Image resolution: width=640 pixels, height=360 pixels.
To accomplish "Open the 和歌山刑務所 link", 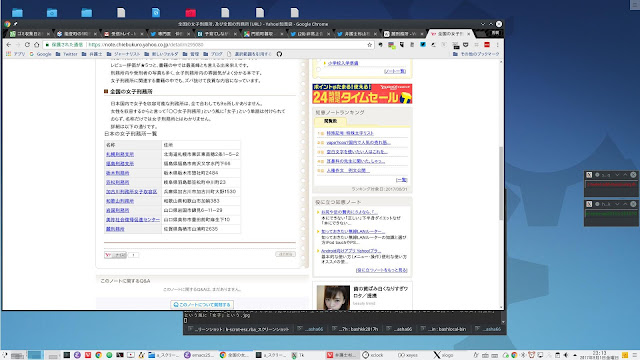I will coord(120,201).
